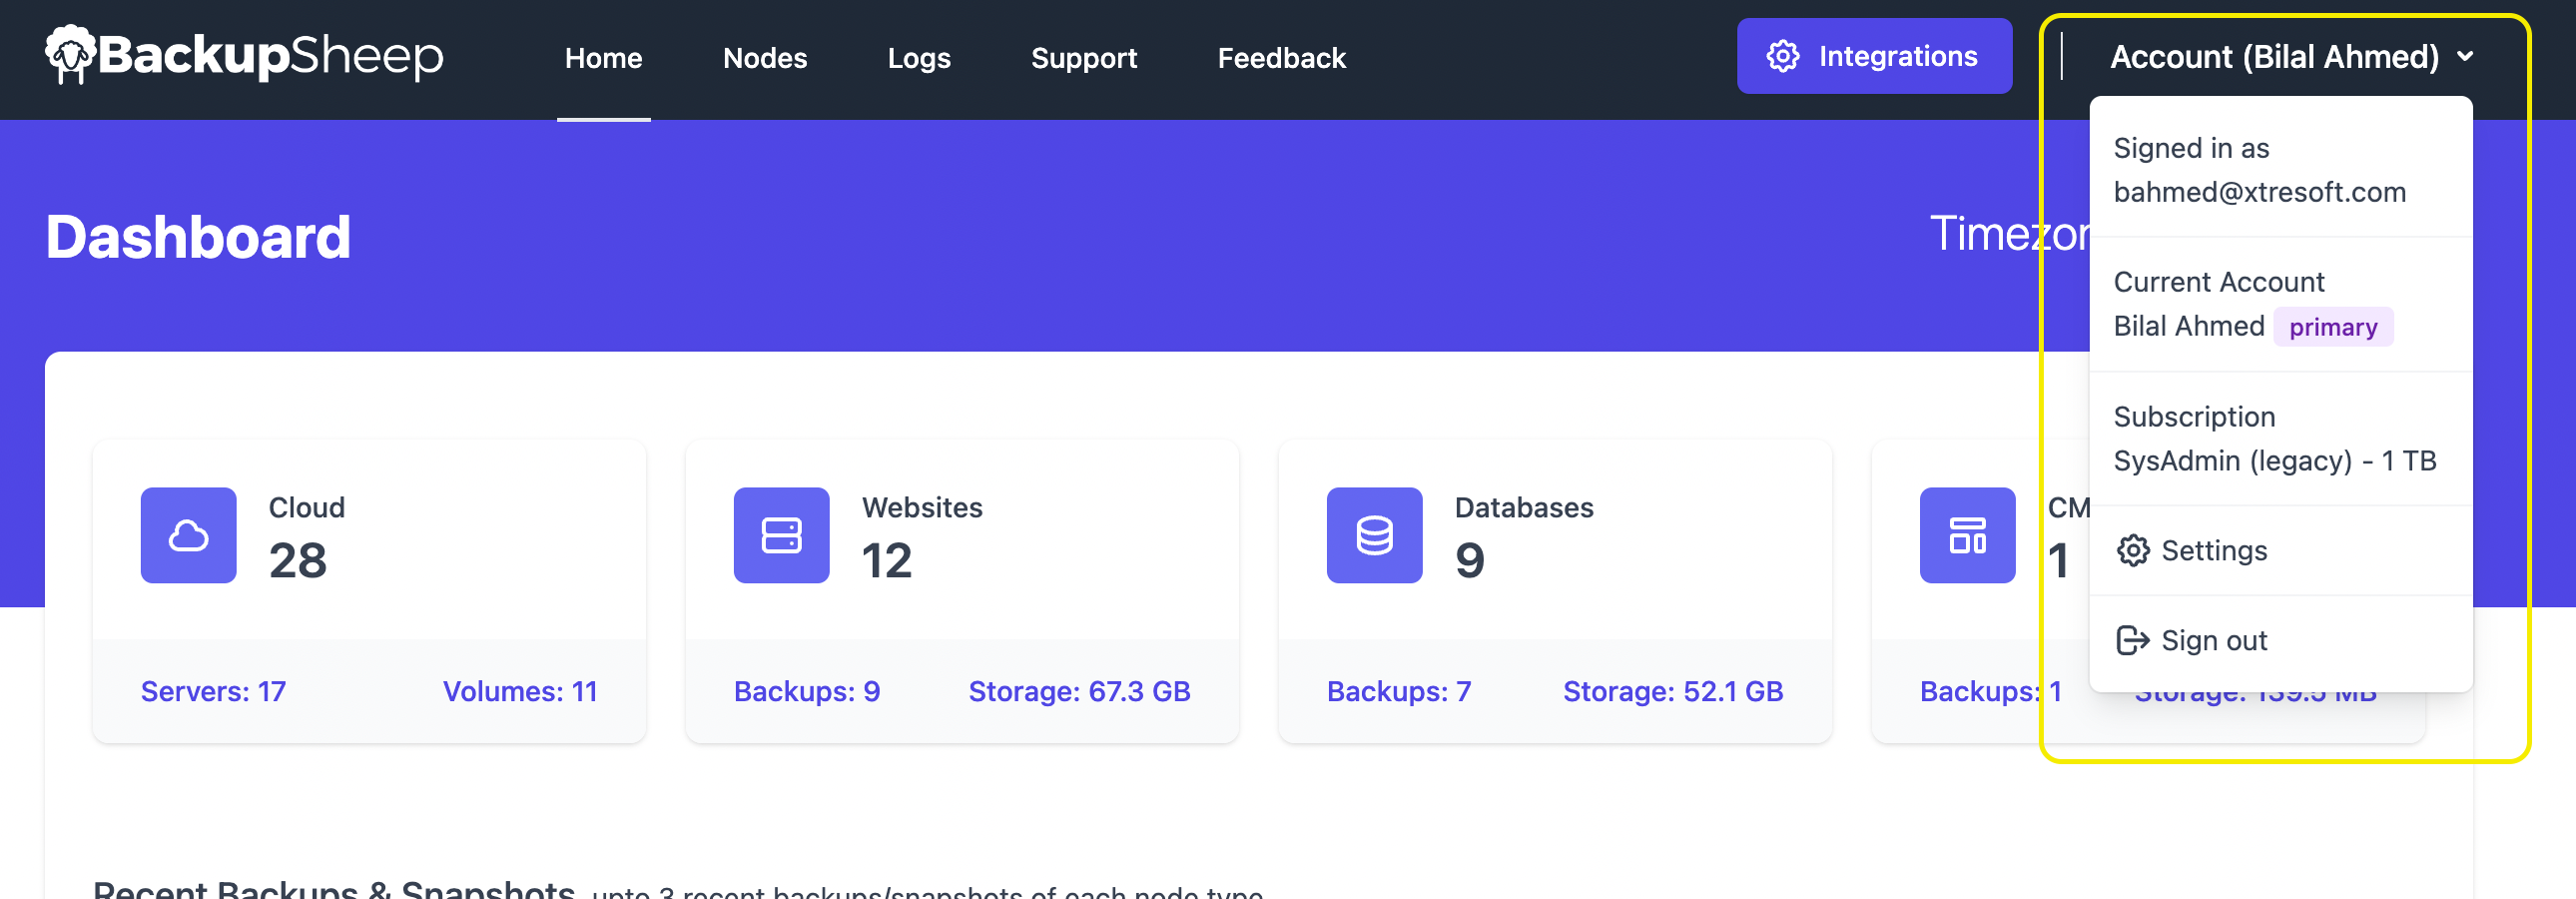Click the Databases count 9
The height and width of the screenshot is (899, 2576).
pos(1469,561)
